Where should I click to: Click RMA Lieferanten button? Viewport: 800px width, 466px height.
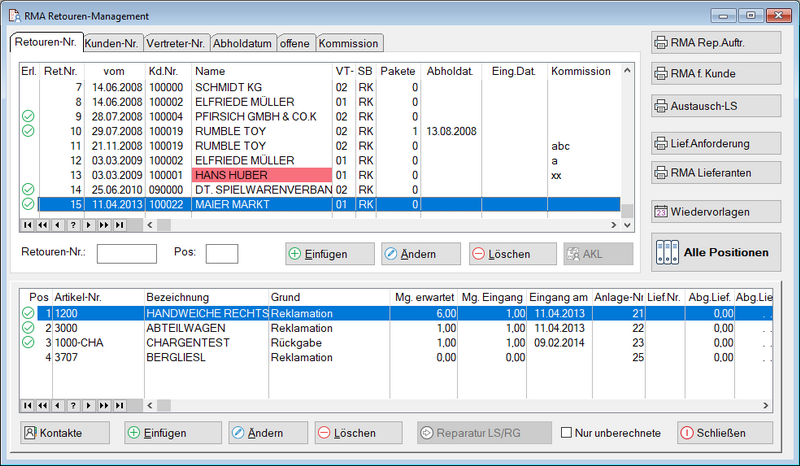coord(715,172)
